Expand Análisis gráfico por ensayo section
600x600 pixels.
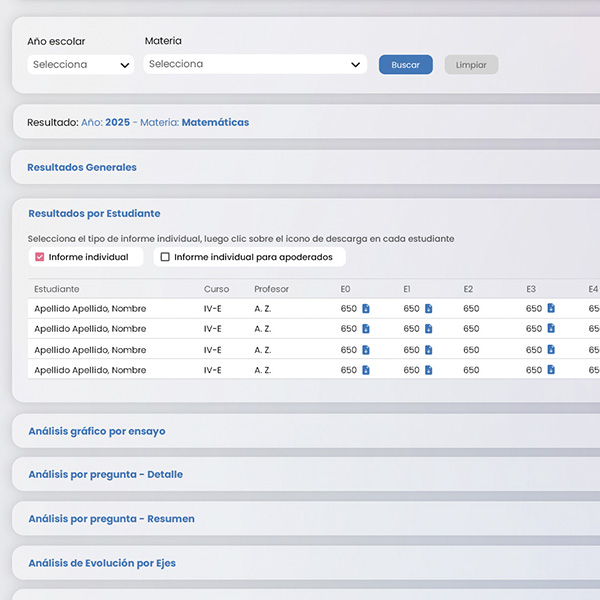tap(97, 431)
